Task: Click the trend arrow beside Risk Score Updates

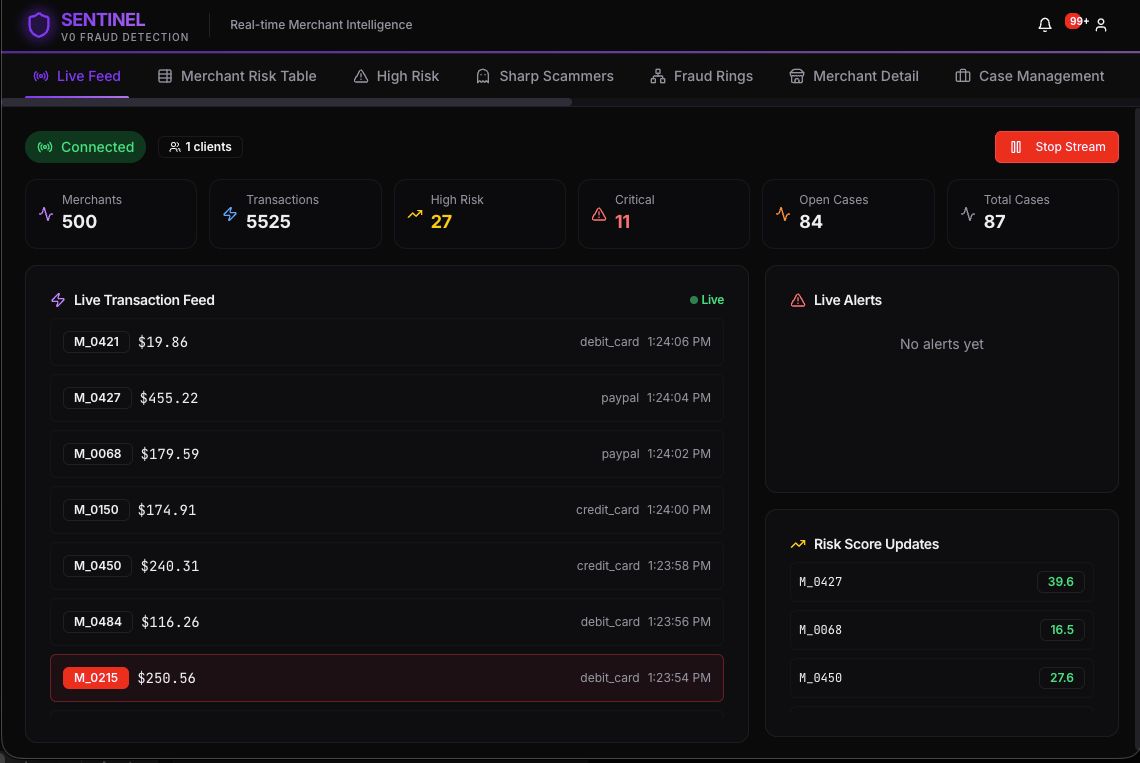Action: (798, 544)
